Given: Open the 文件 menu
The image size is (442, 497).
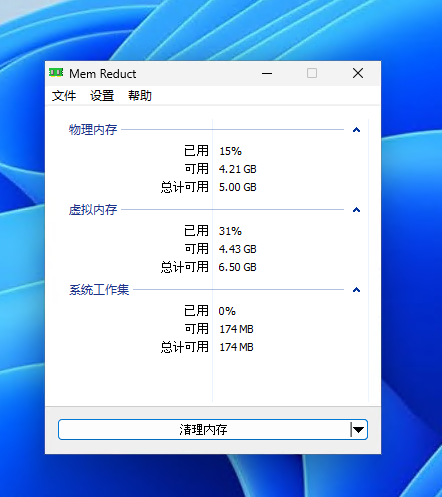Looking at the screenshot, I should (64, 96).
